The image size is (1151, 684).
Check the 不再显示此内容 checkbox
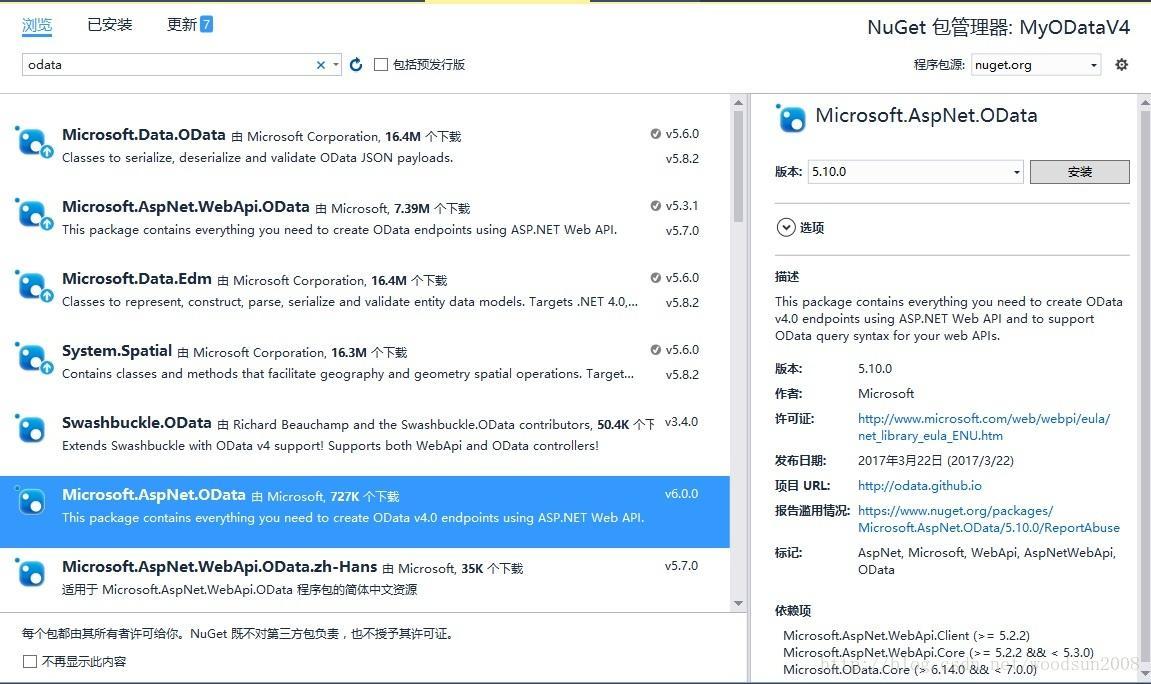click(x=30, y=661)
